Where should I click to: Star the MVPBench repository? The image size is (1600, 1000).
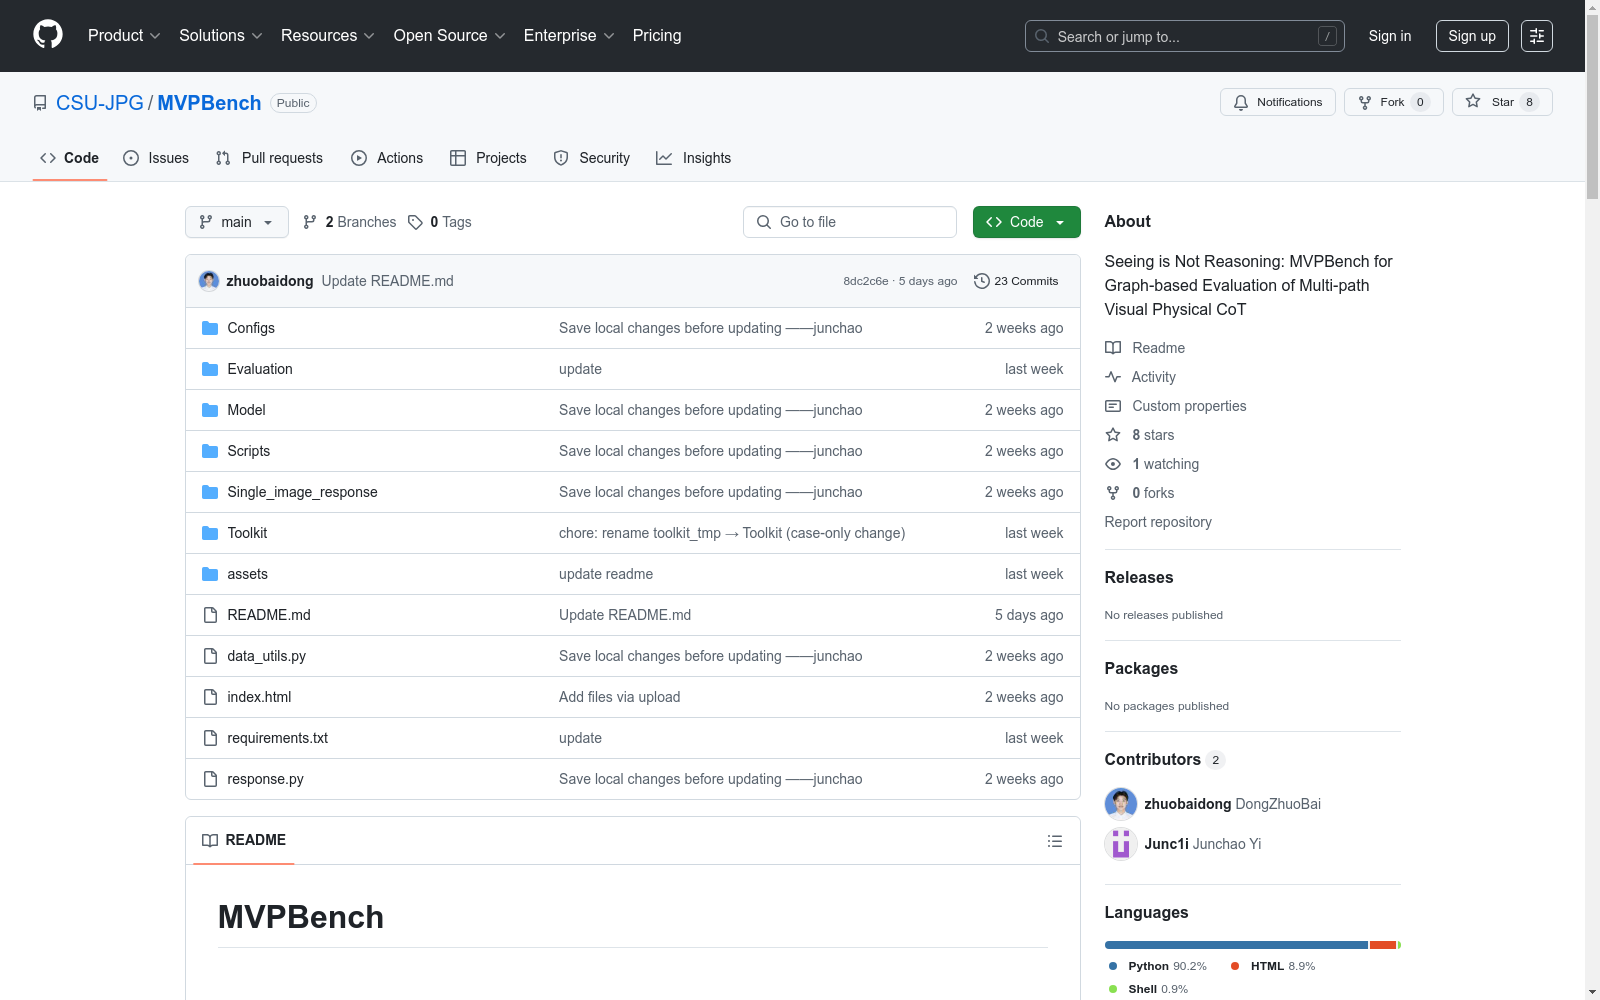coord(1502,102)
